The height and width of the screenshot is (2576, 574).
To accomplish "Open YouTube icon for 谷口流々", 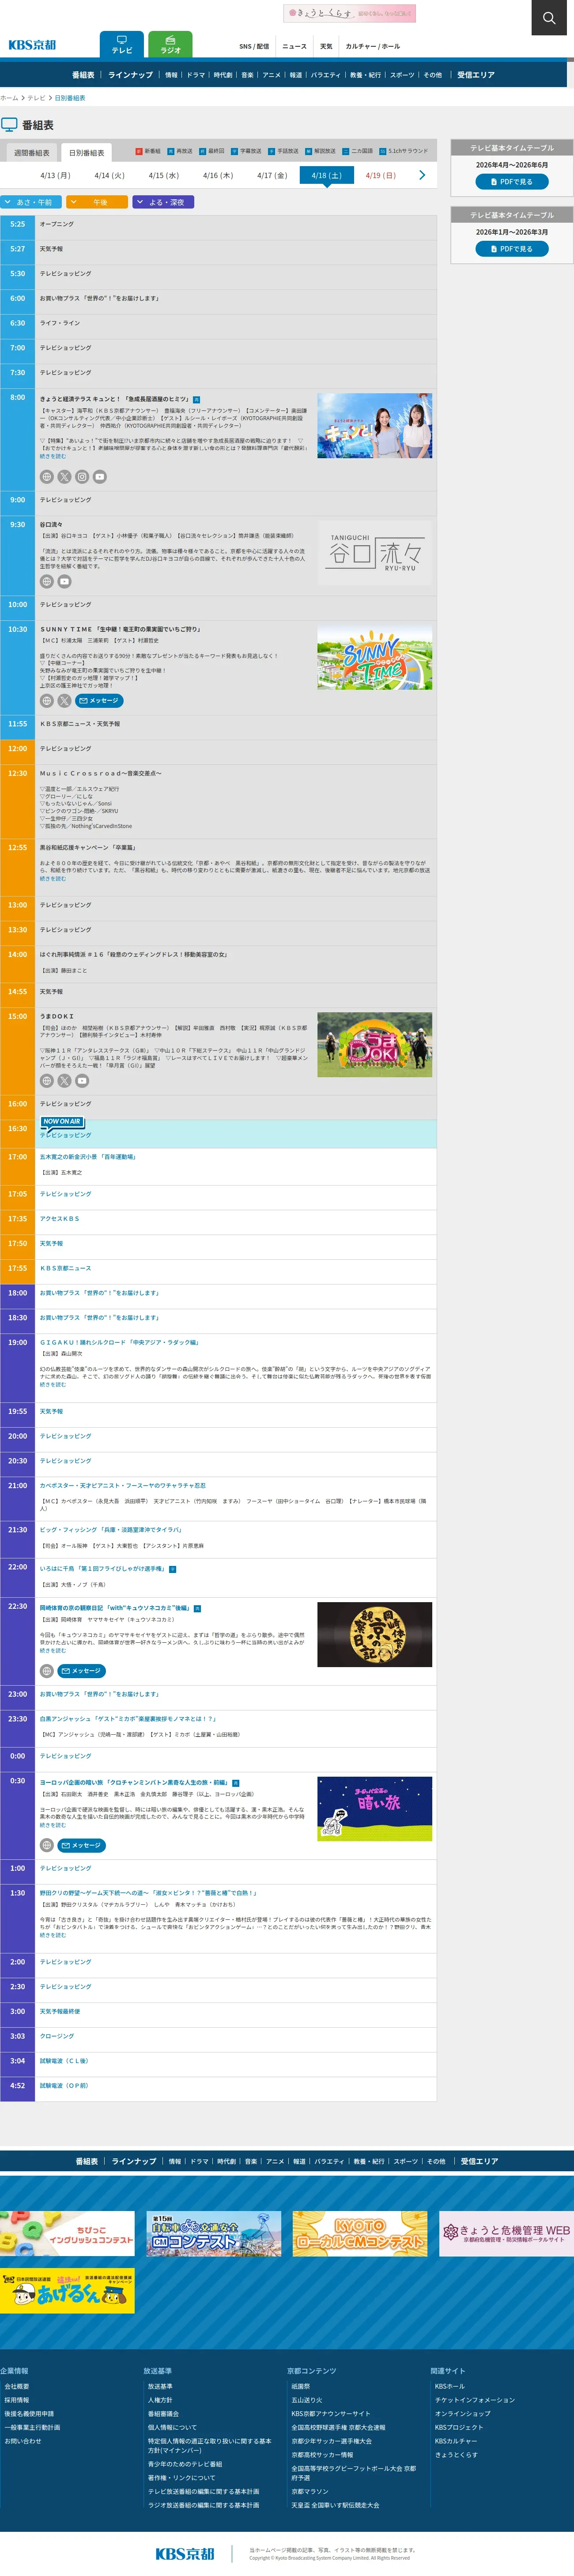I will (x=64, y=581).
